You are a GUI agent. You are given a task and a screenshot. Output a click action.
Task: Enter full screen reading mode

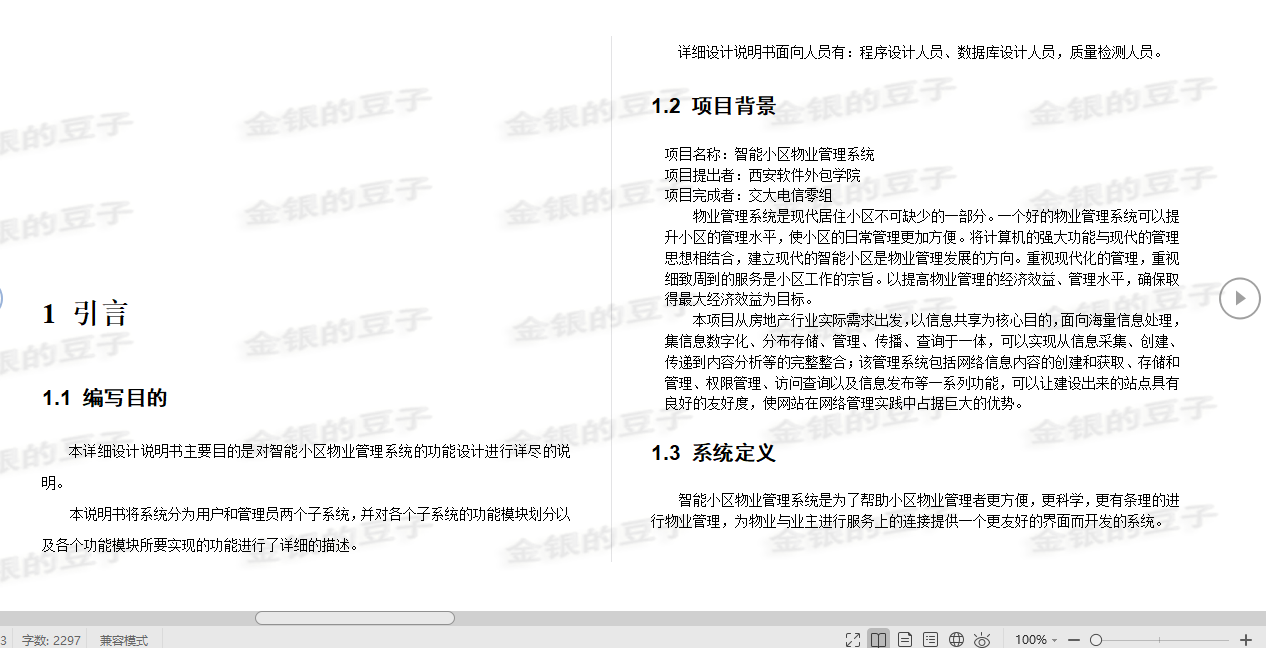[x=853, y=638]
